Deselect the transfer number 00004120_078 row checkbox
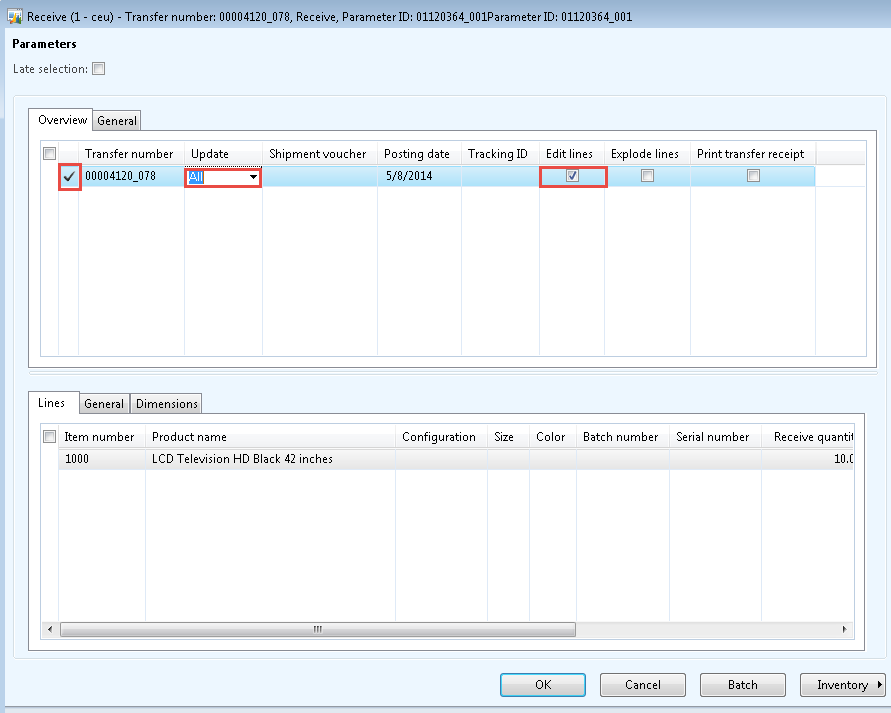 click(x=69, y=175)
